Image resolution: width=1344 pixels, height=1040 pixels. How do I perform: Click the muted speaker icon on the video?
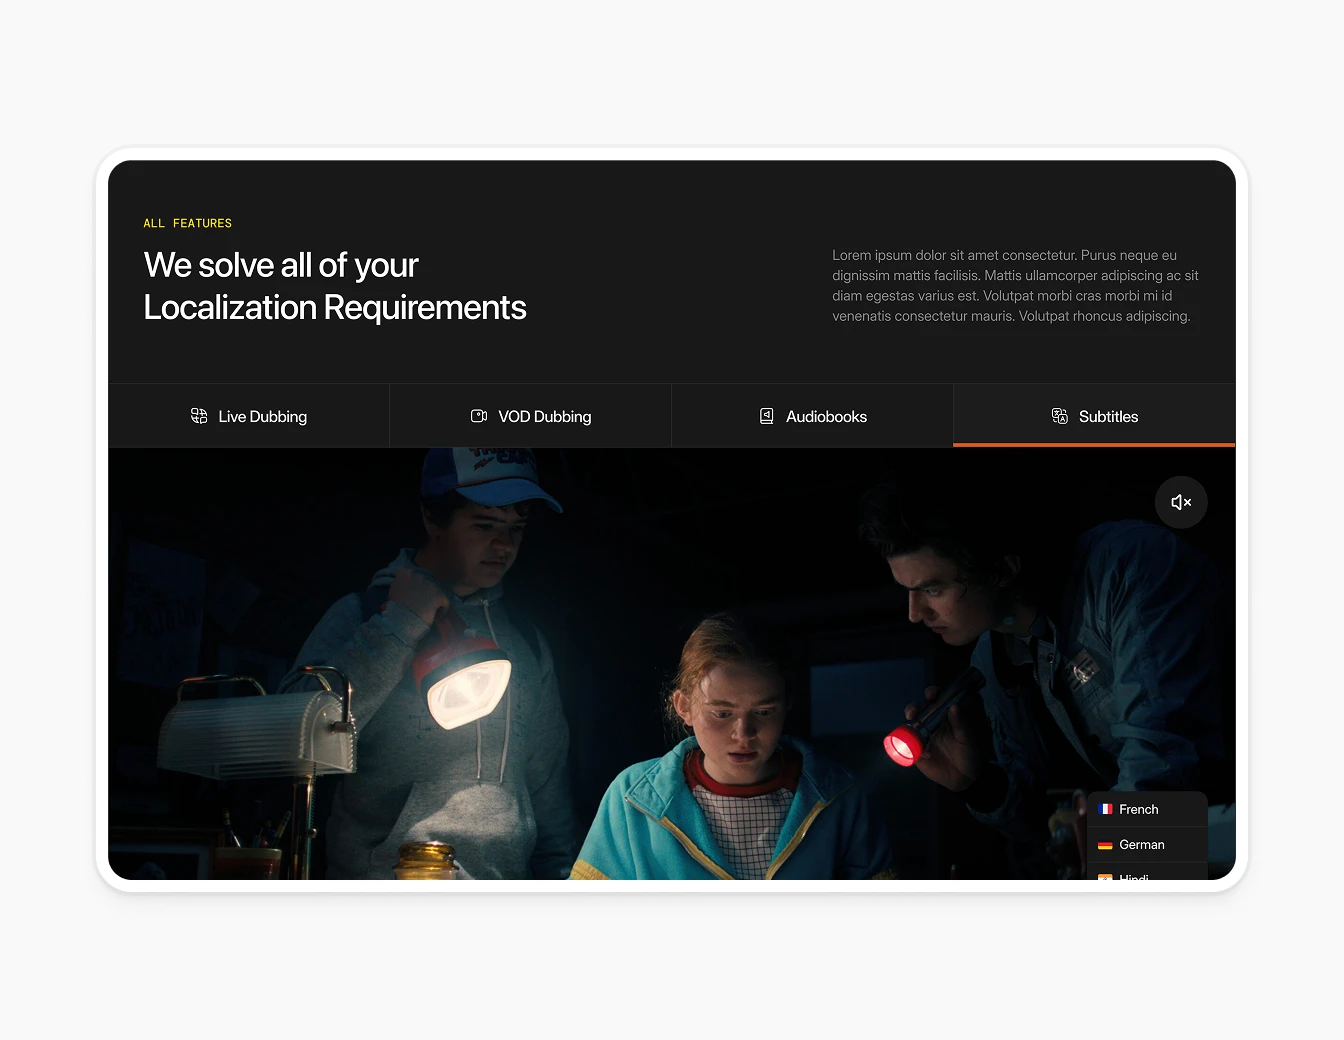(x=1181, y=502)
